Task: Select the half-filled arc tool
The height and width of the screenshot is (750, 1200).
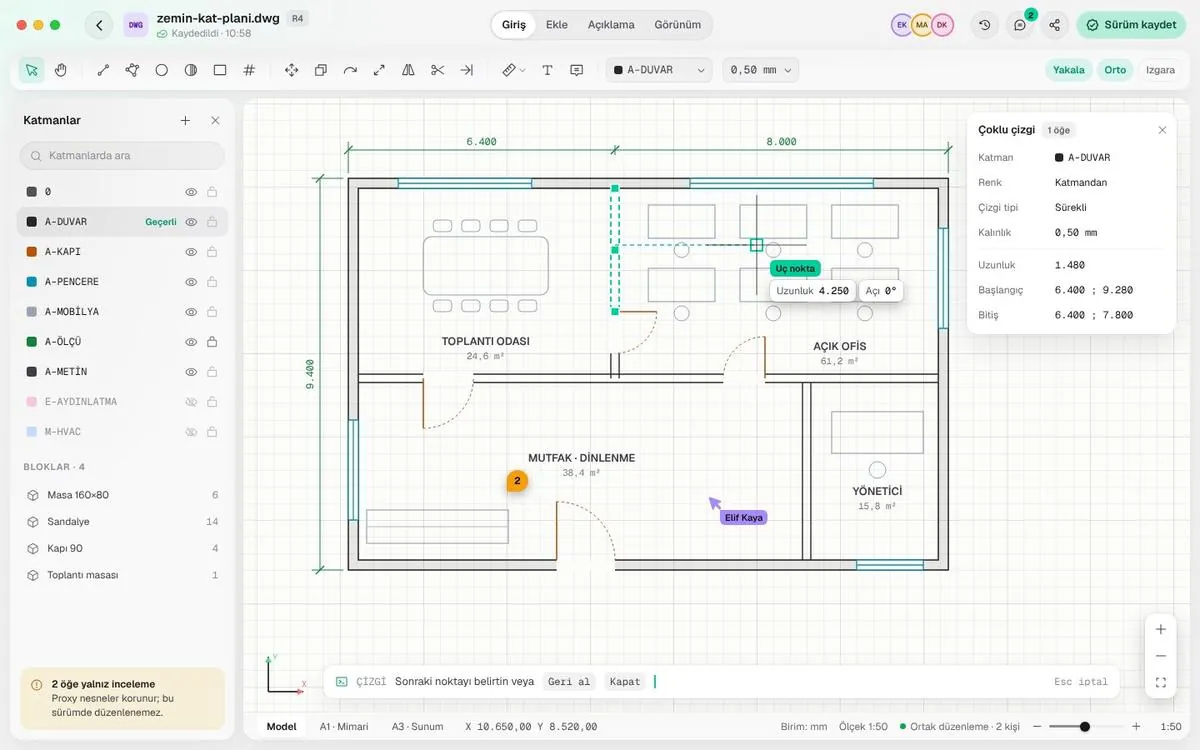Action: [x=191, y=70]
